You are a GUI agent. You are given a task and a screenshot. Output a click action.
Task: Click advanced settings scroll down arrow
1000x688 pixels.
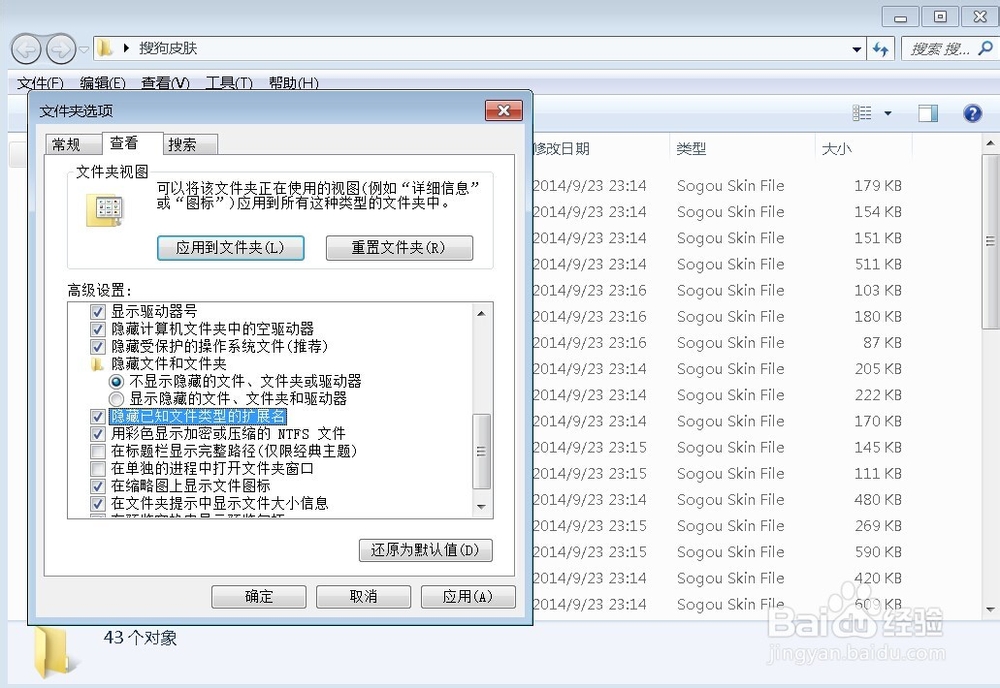click(x=482, y=507)
